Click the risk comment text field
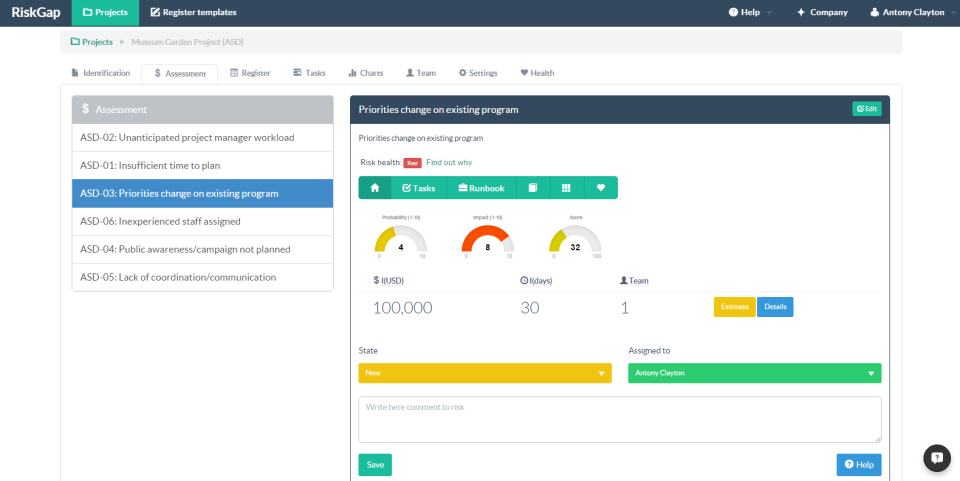 coord(619,419)
